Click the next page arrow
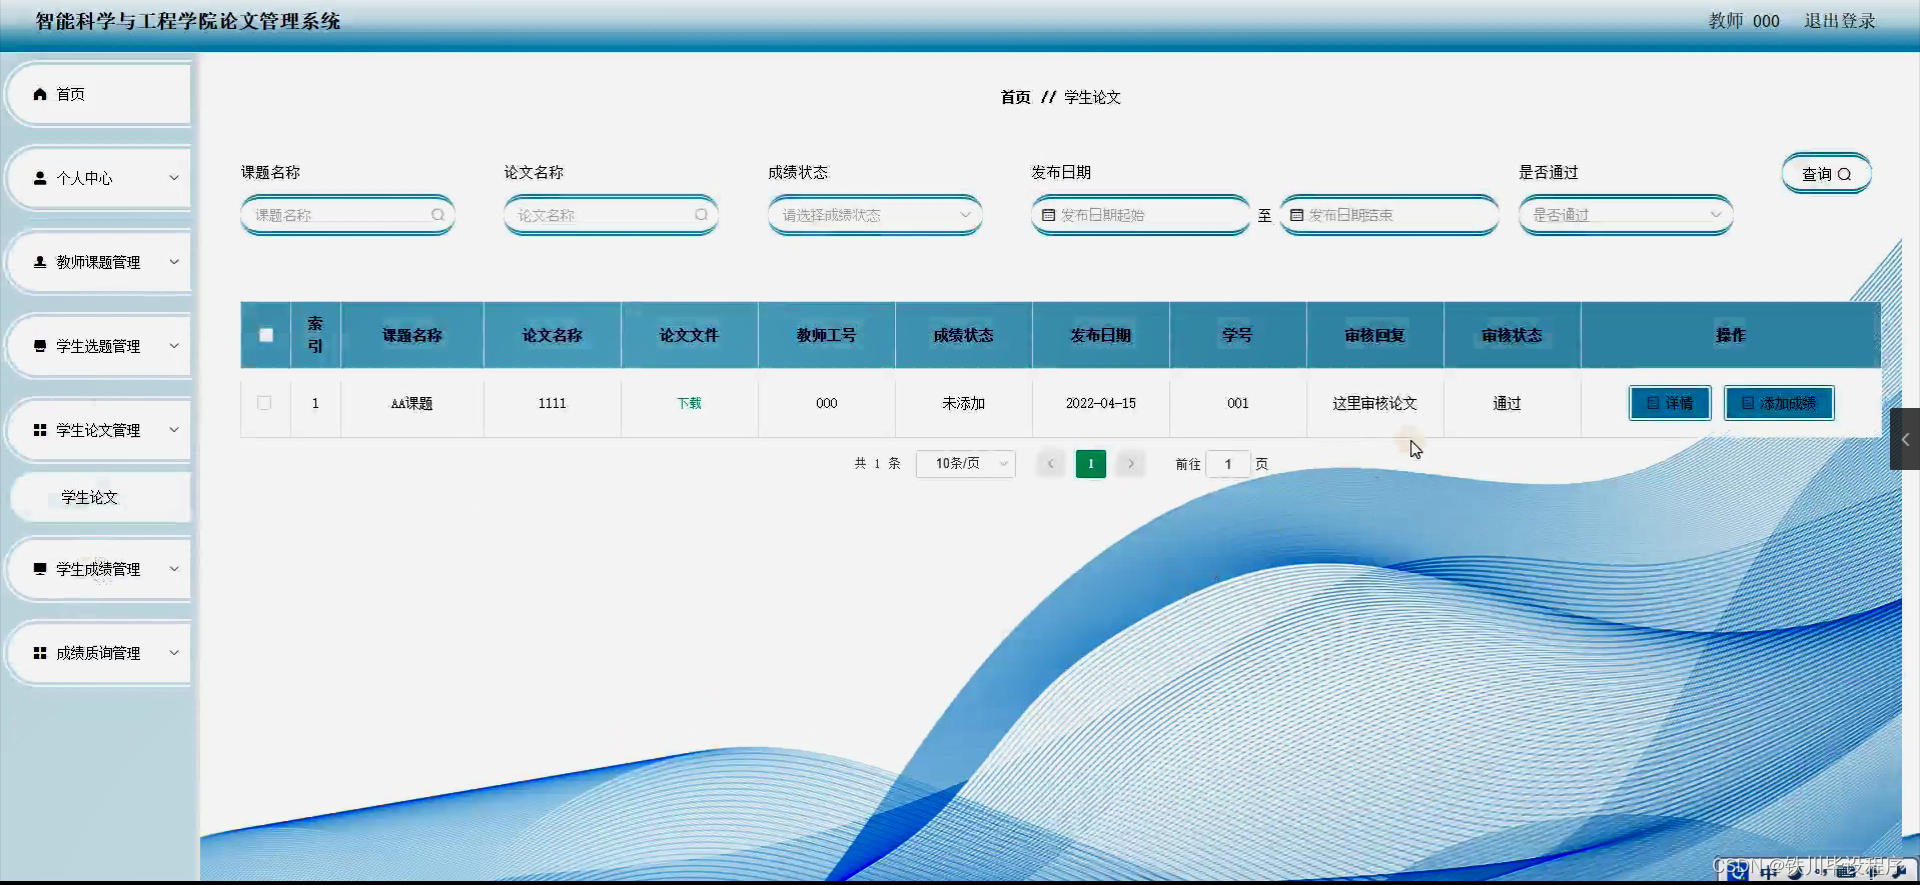The image size is (1920, 885). point(1131,464)
